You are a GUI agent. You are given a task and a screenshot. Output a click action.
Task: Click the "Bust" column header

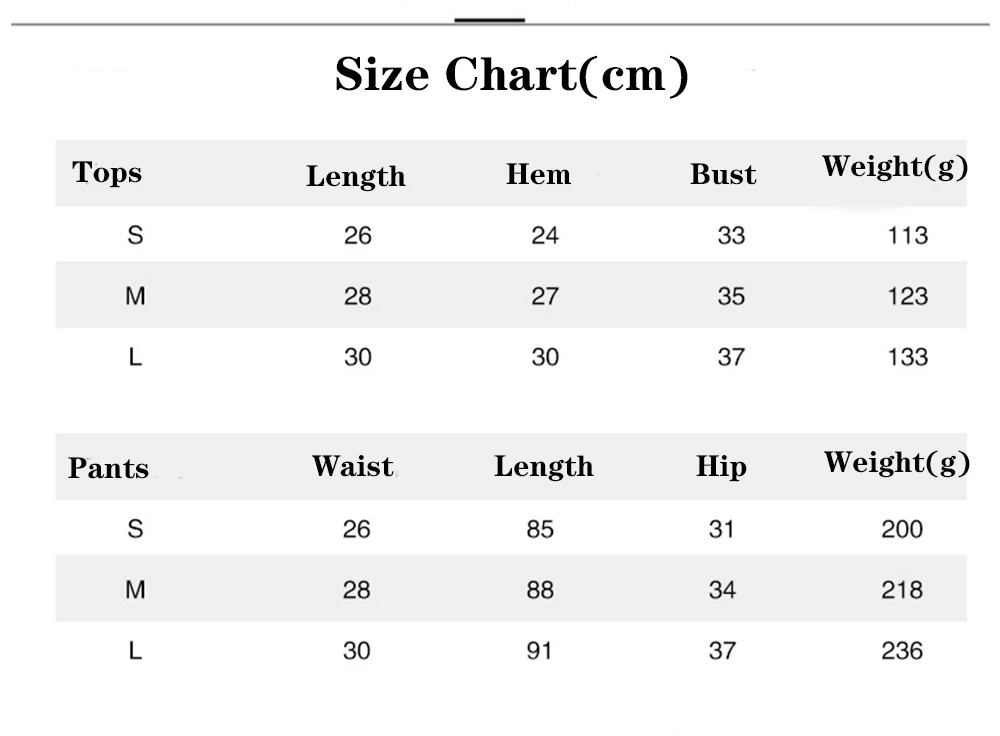coord(723,175)
